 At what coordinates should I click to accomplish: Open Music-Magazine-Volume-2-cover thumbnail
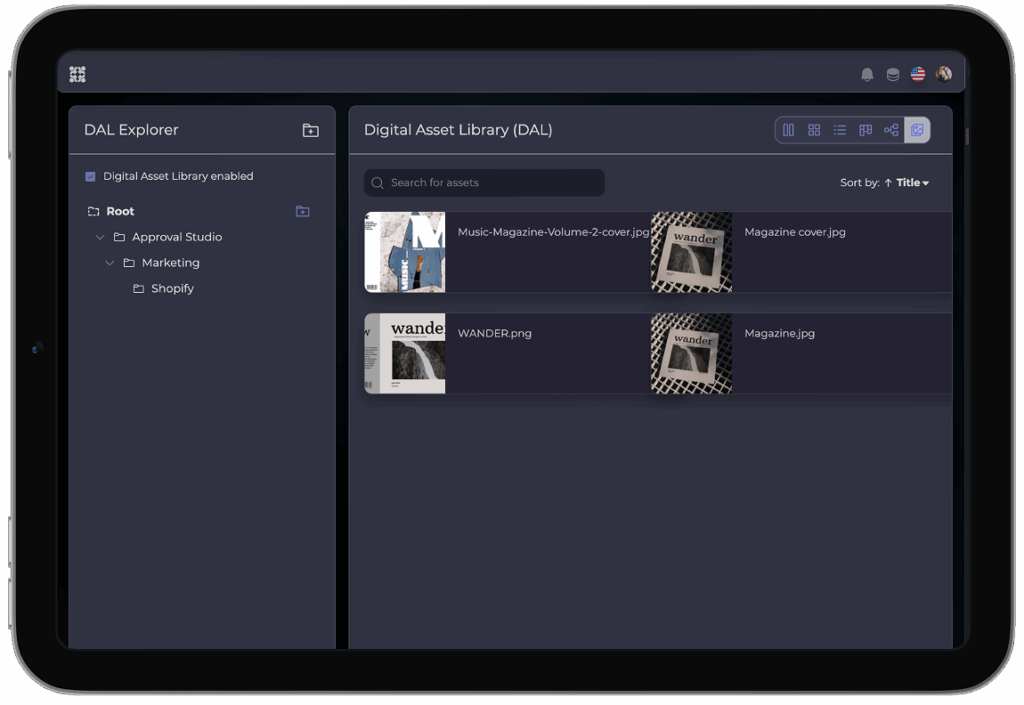pyautogui.click(x=405, y=252)
